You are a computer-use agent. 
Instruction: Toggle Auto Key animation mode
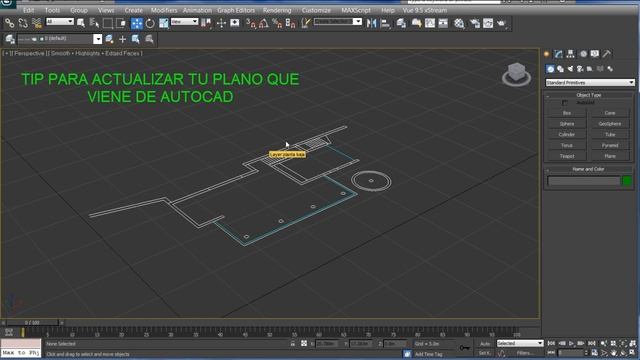(485, 344)
